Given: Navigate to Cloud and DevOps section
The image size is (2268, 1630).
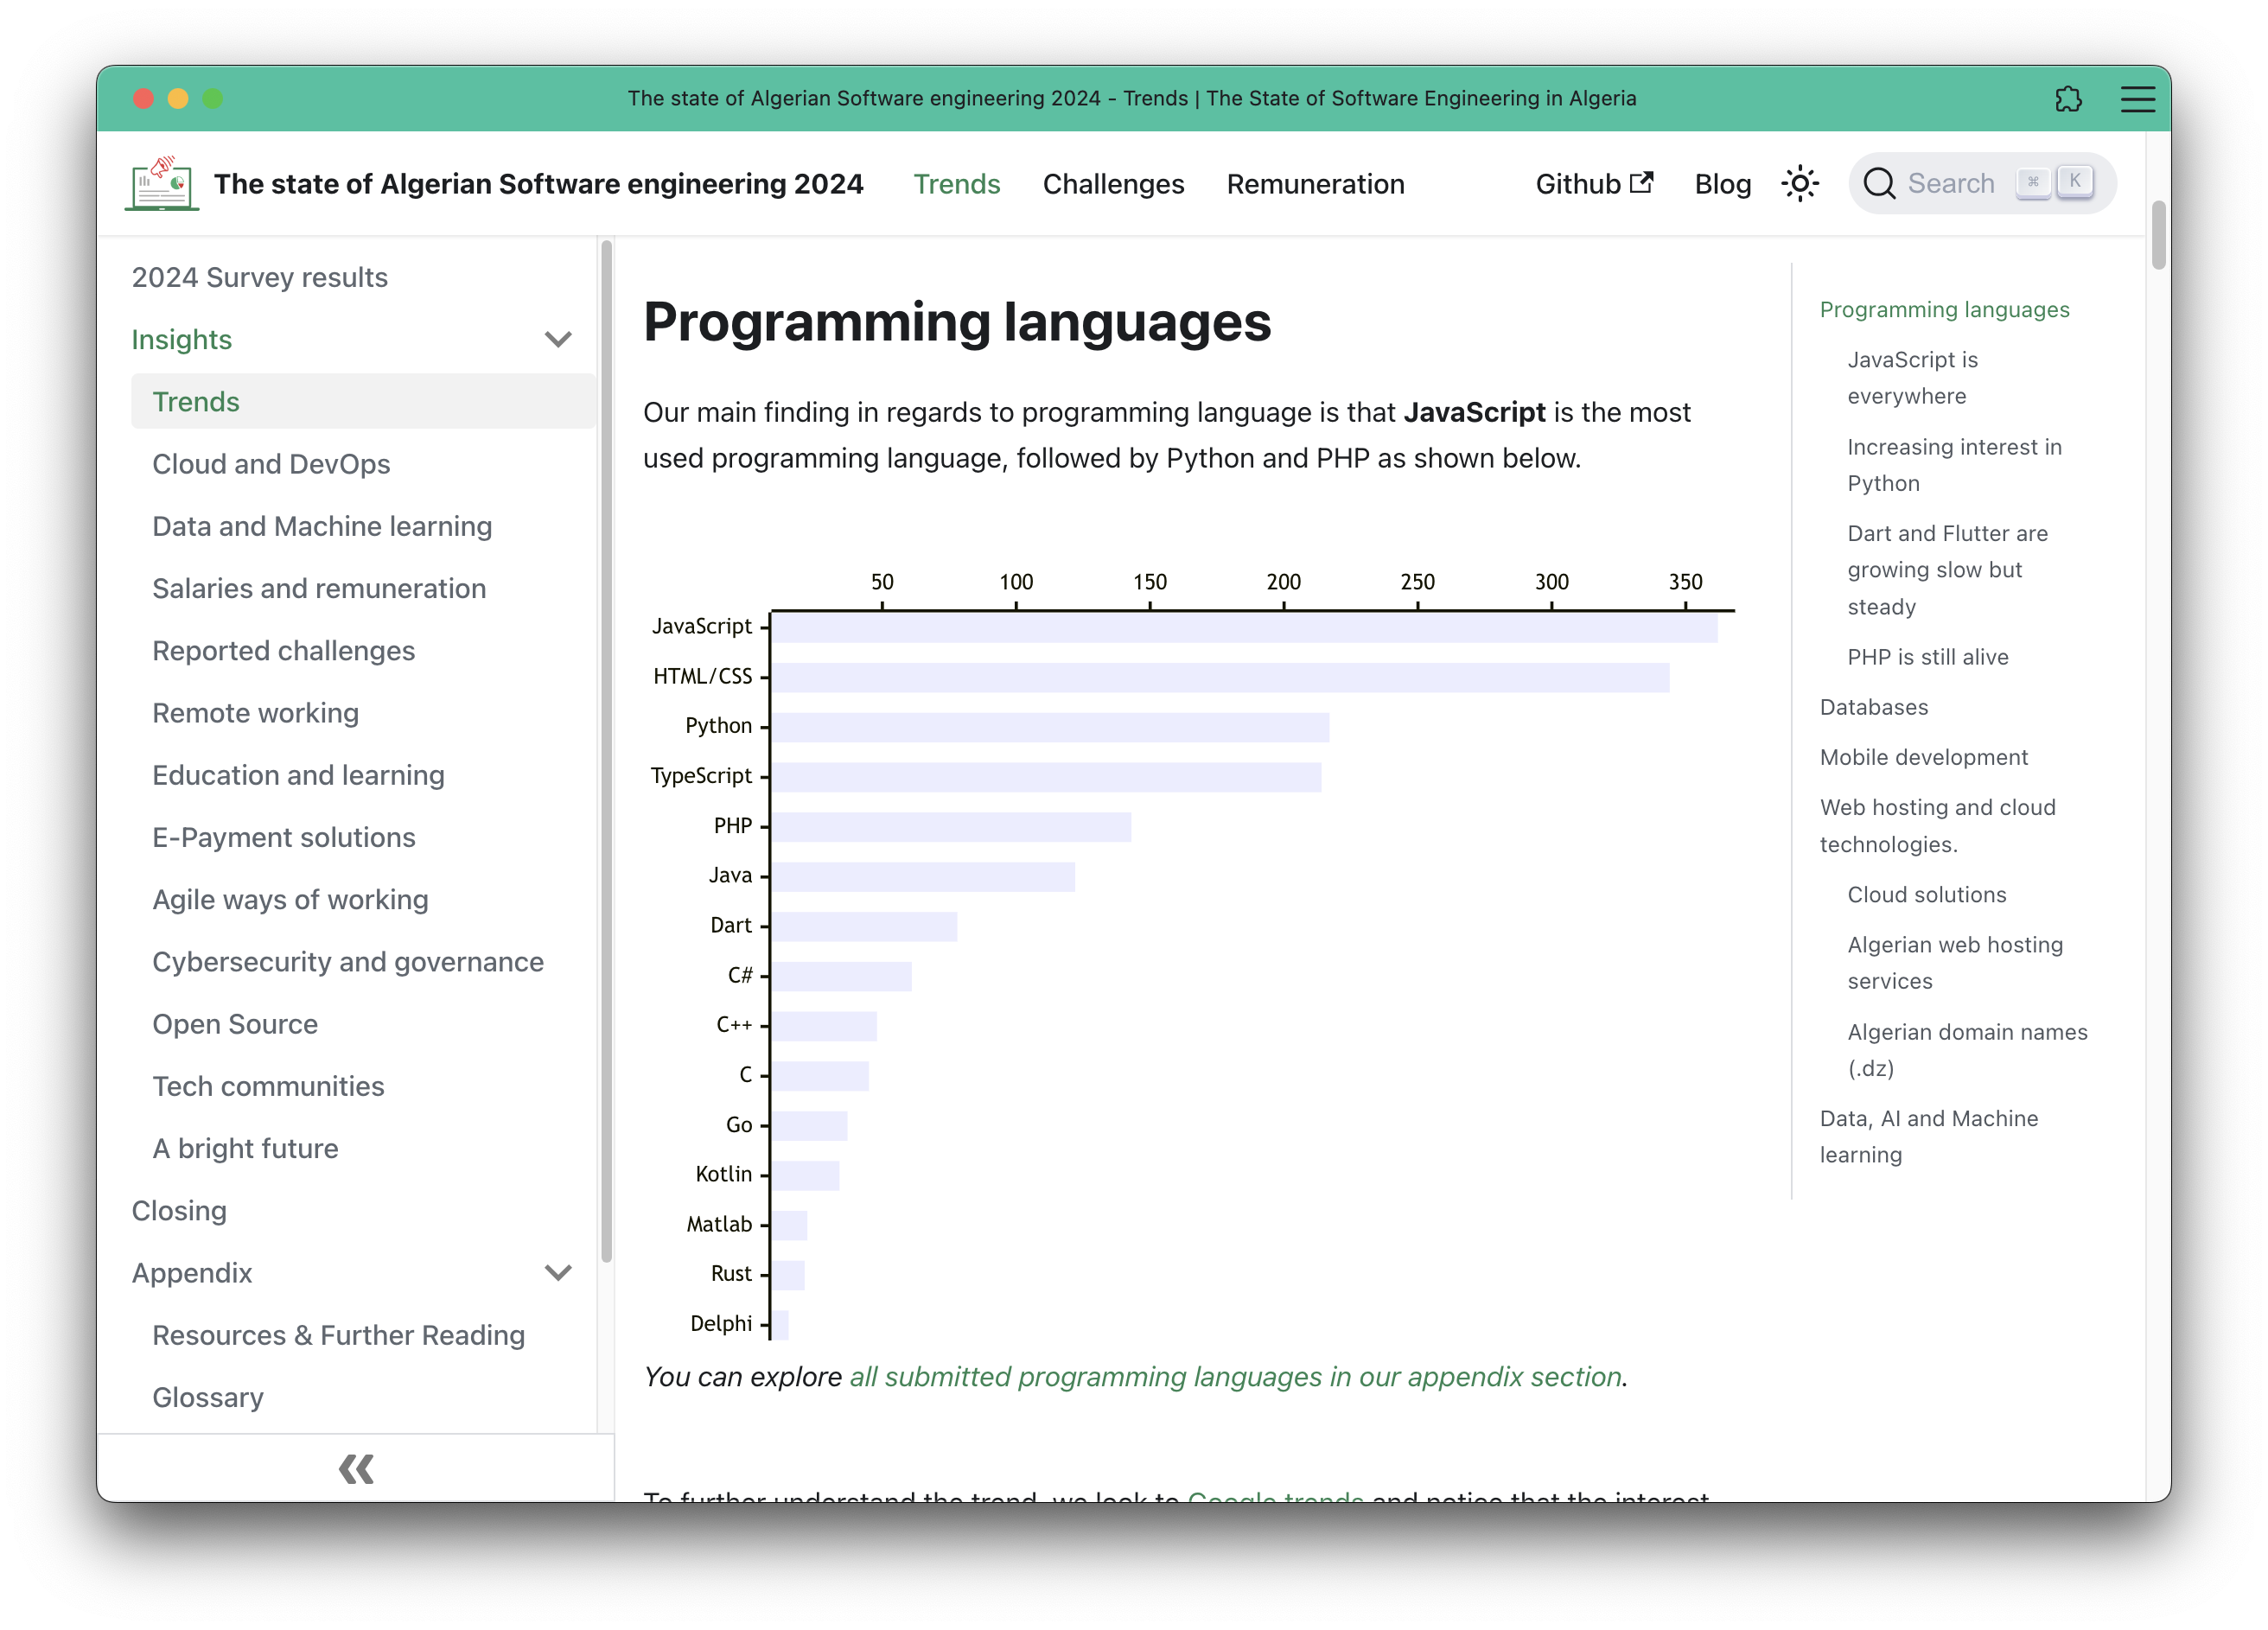Looking at the screenshot, I should [271, 463].
